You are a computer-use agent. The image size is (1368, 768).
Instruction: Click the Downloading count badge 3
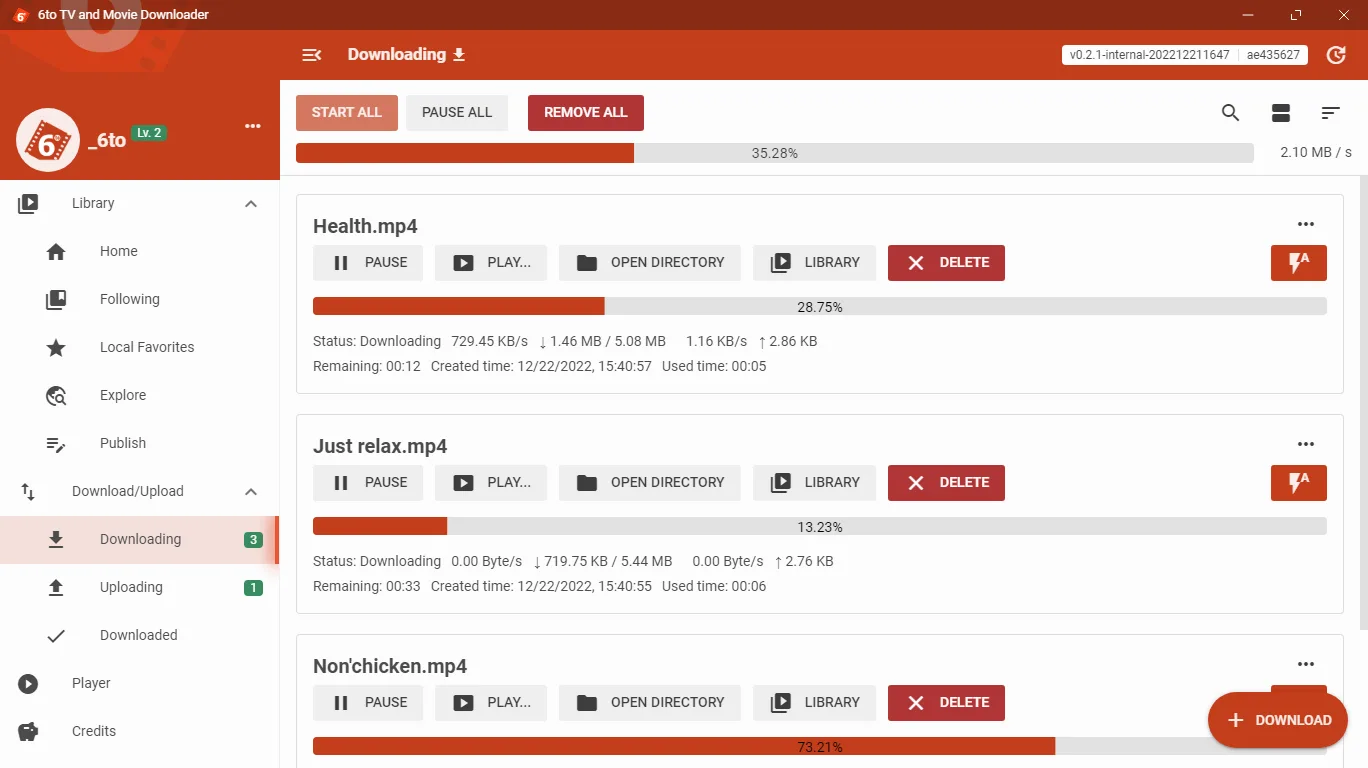tap(254, 540)
